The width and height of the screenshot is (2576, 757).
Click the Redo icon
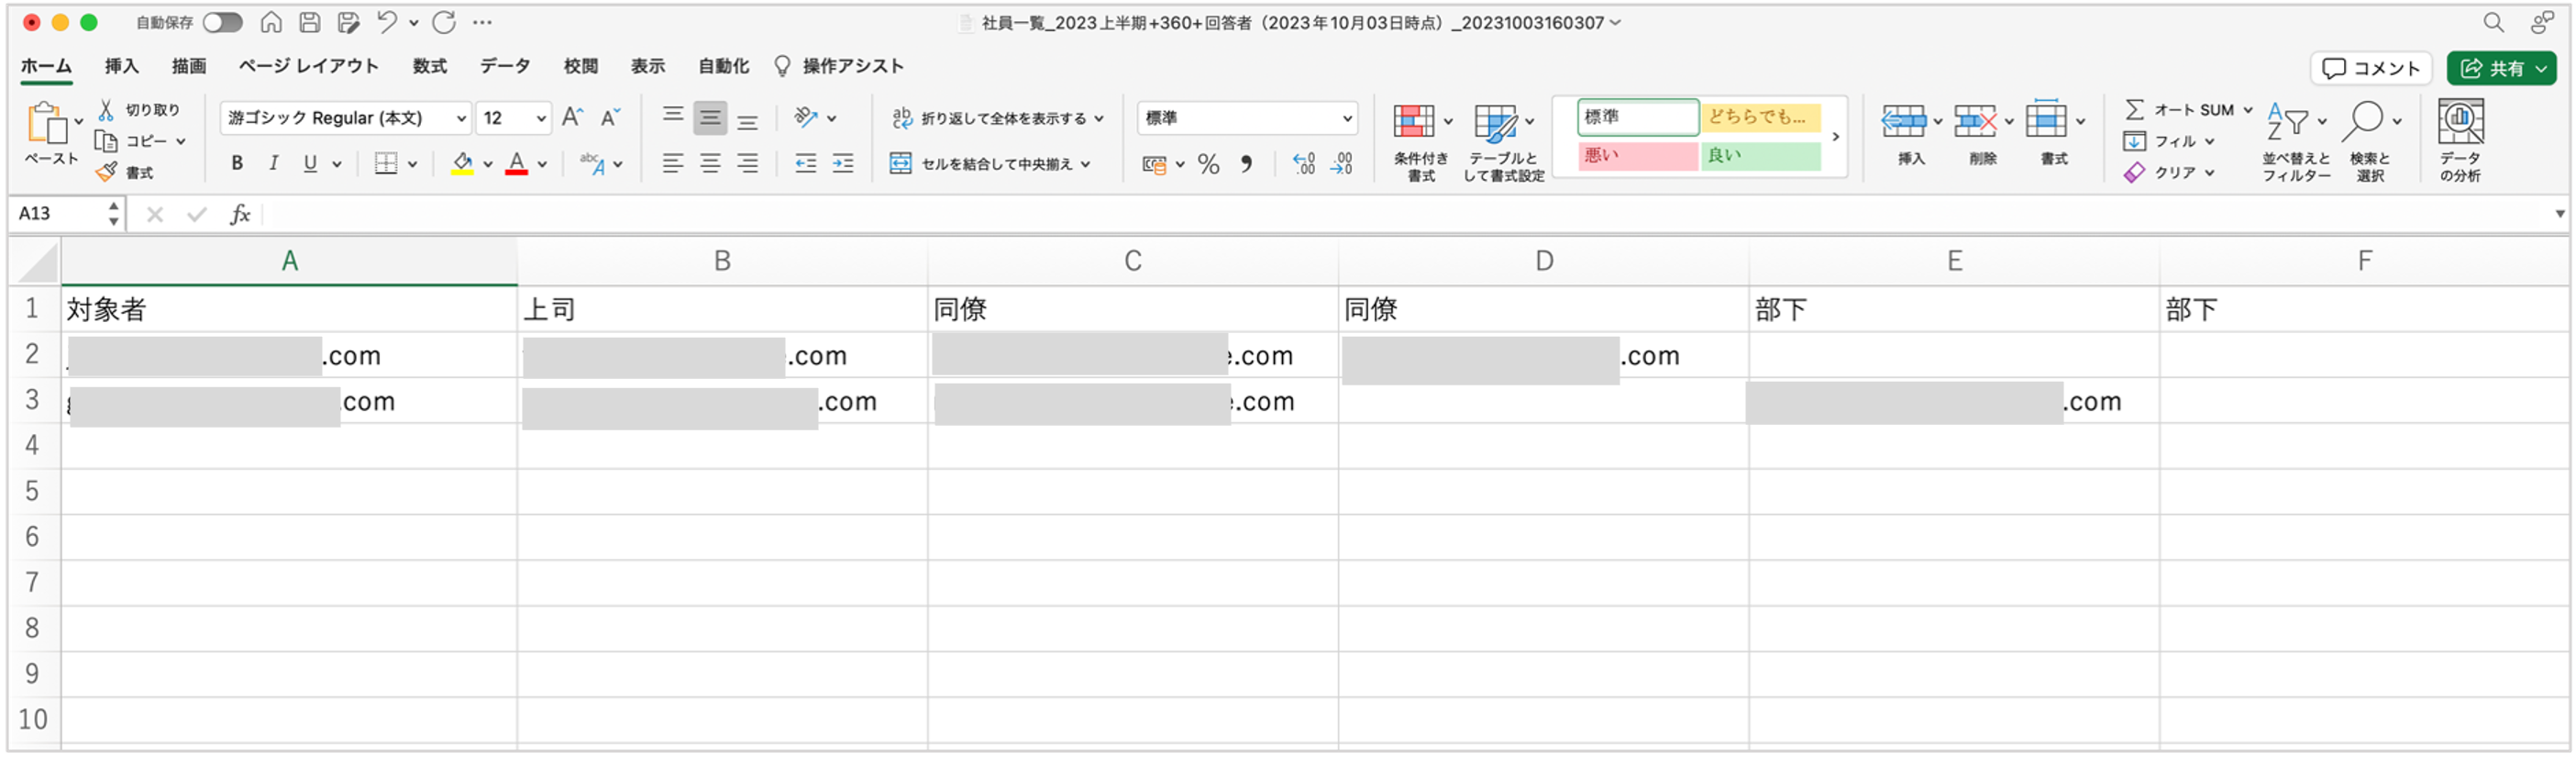click(x=444, y=22)
